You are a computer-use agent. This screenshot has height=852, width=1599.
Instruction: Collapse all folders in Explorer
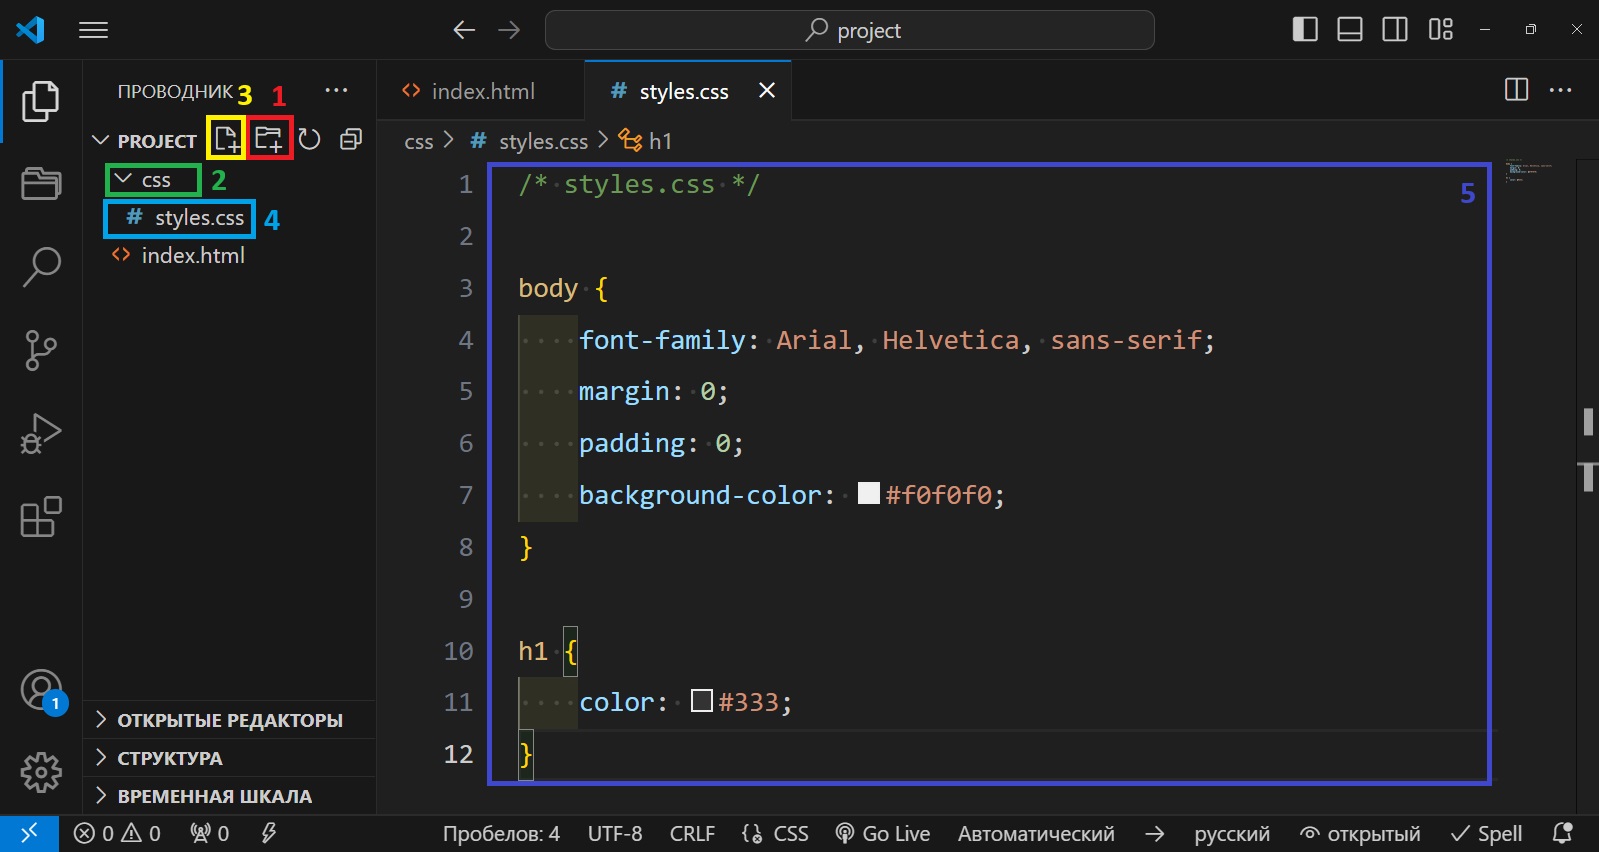[351, 139]
